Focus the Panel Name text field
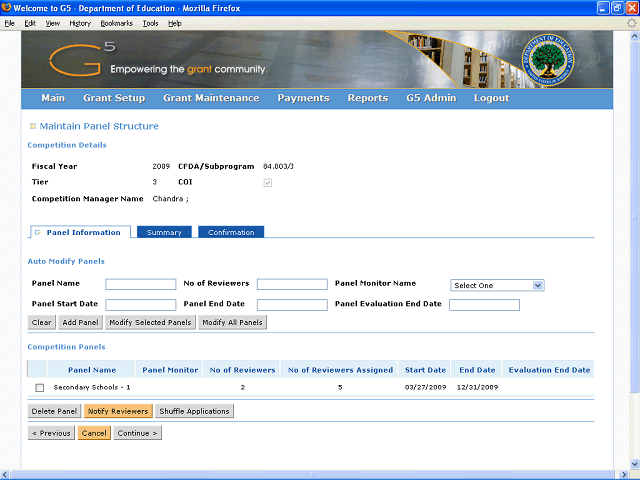This screenshot has width=640, height=480. tap(141, 285)
